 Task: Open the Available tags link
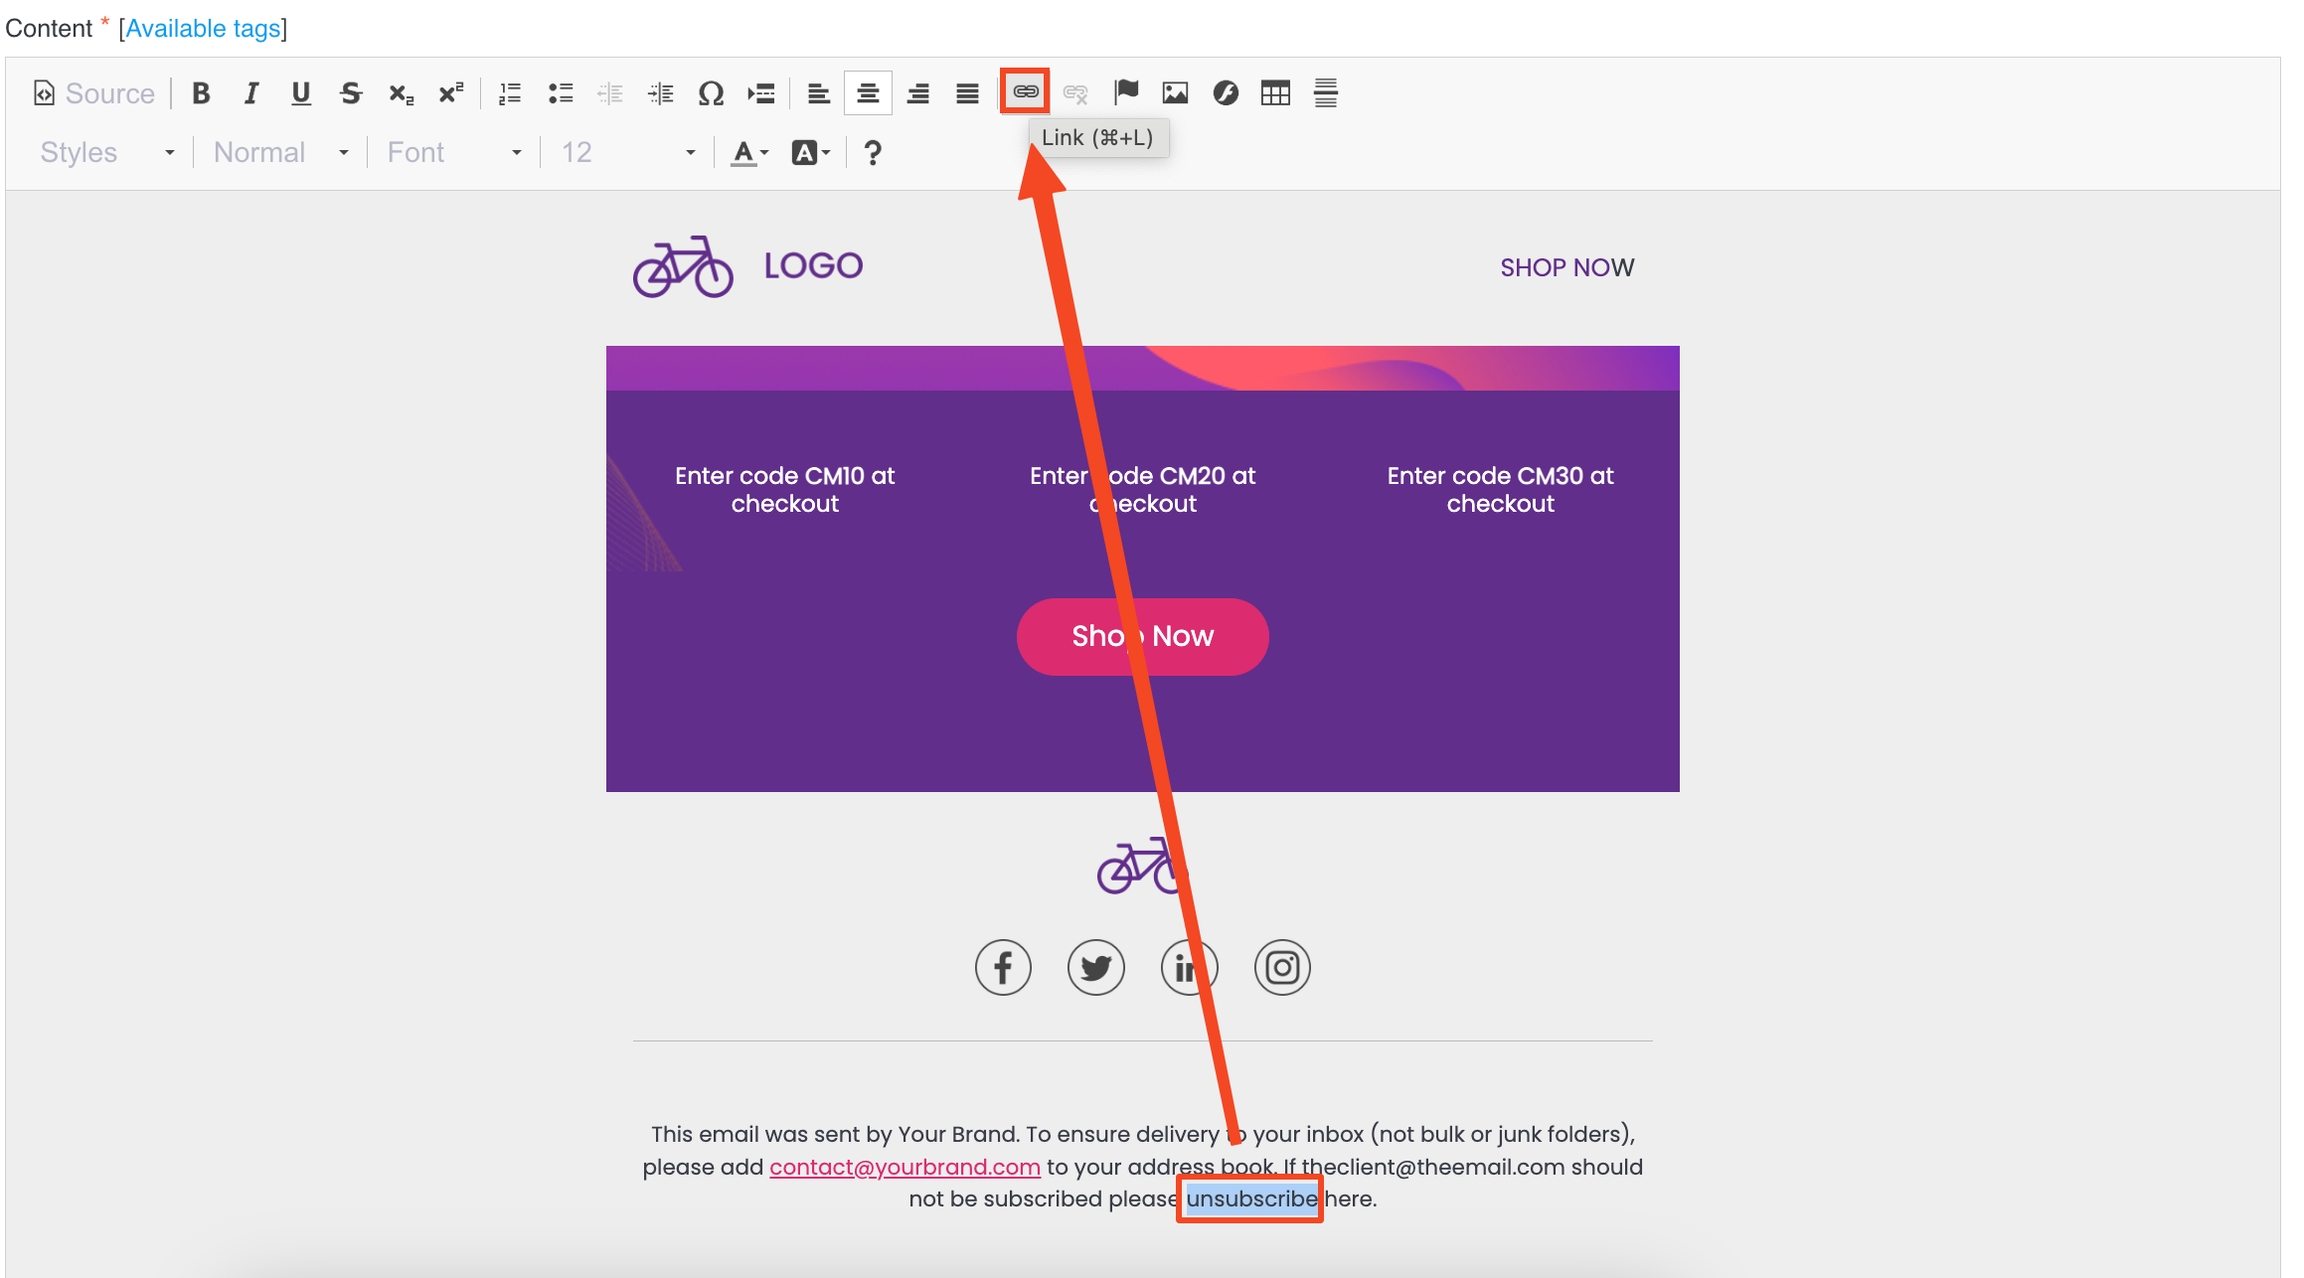tap(202, 28)
